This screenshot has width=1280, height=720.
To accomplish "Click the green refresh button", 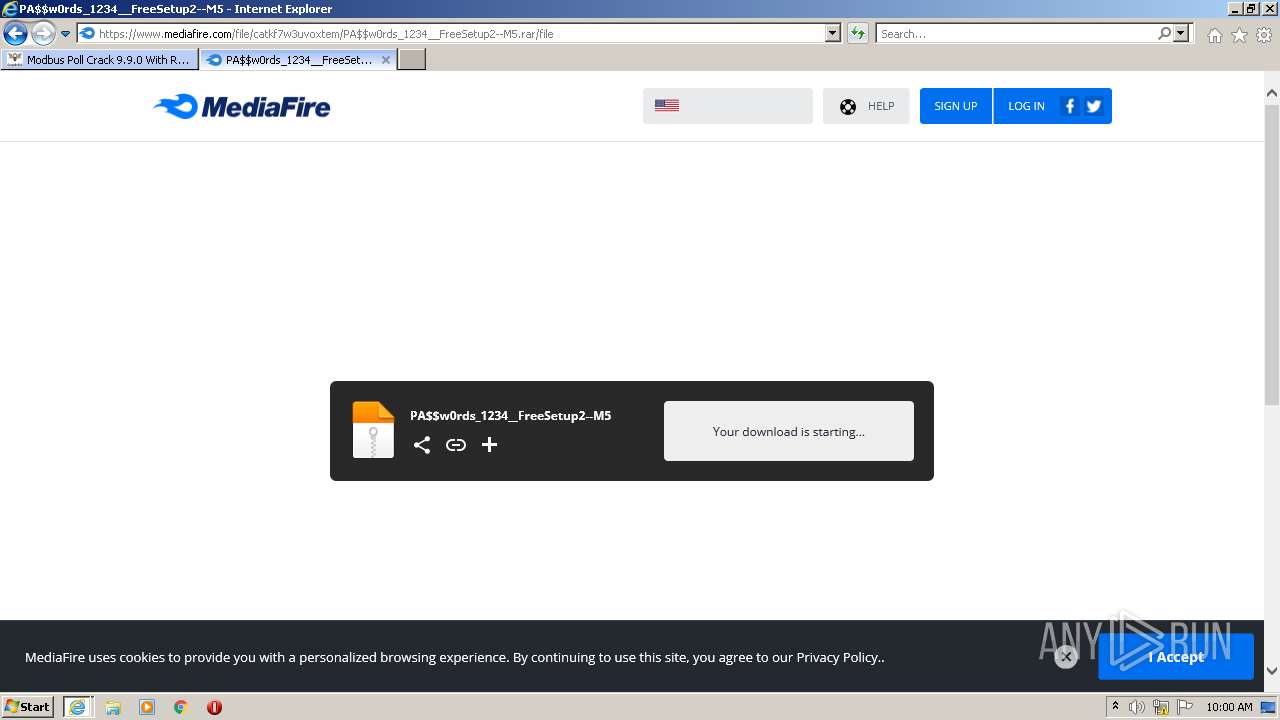I will pyautogui.click(x=858, y=33).
